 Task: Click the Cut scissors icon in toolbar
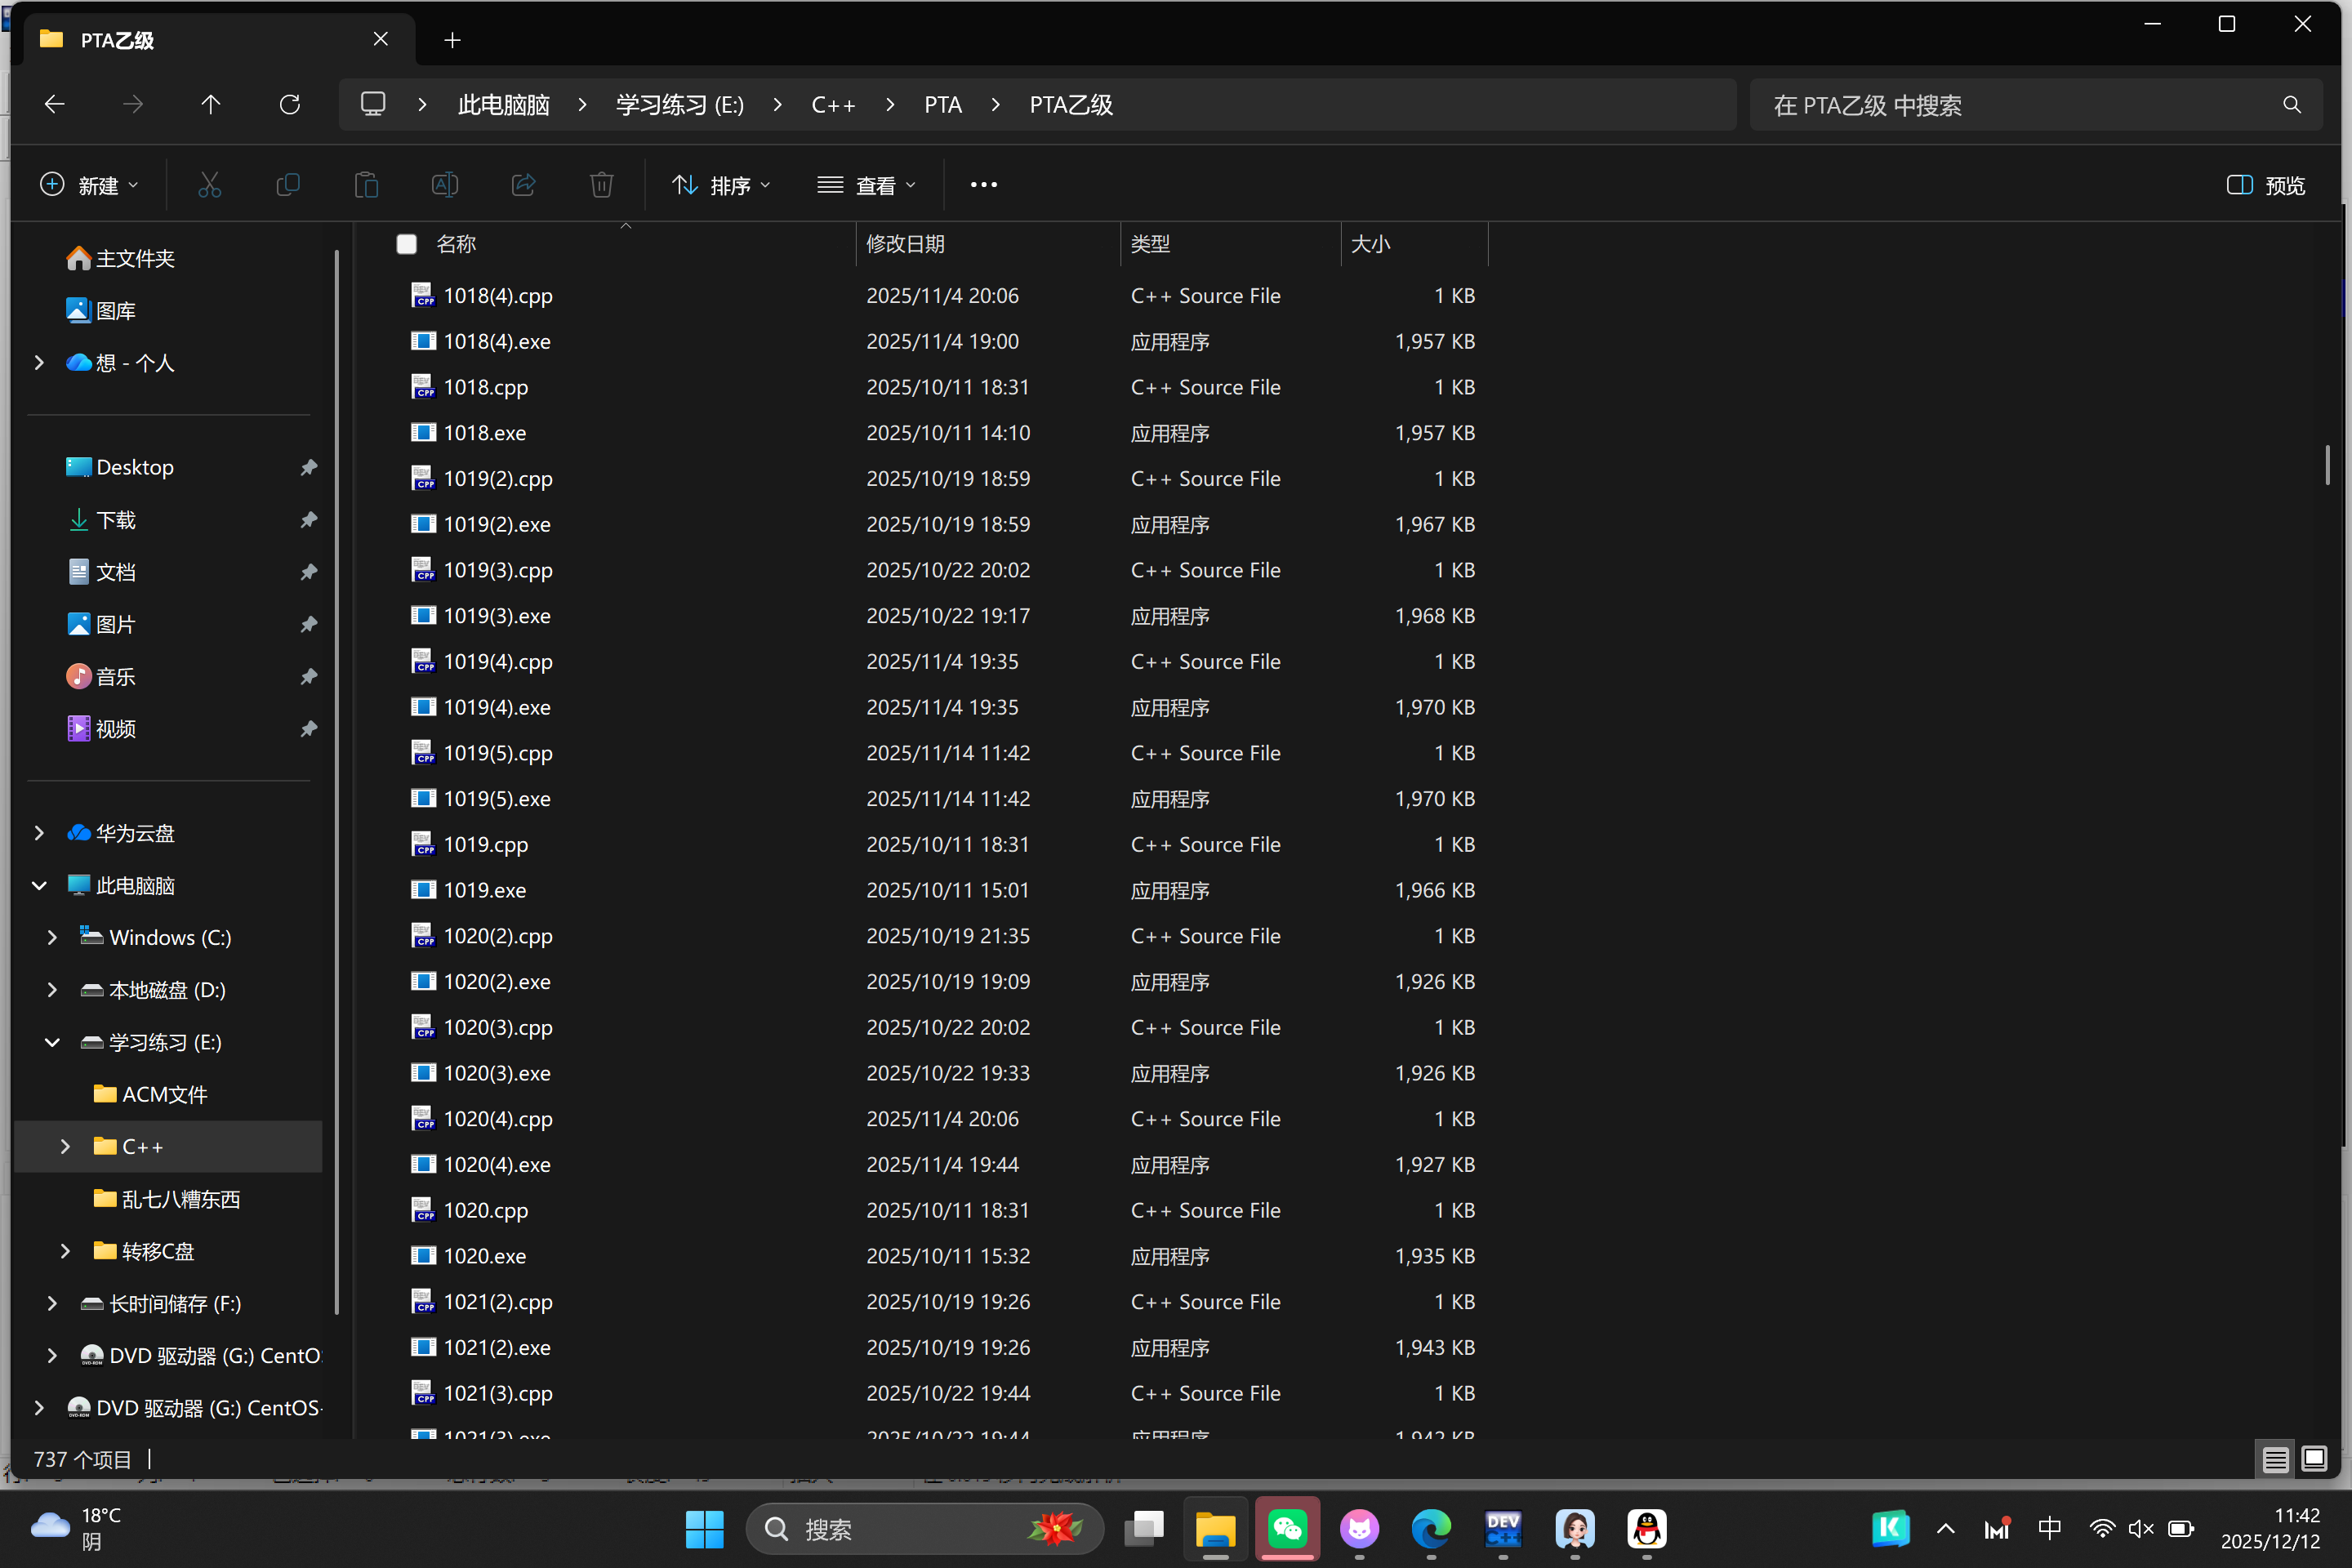(x=209, y=185)
